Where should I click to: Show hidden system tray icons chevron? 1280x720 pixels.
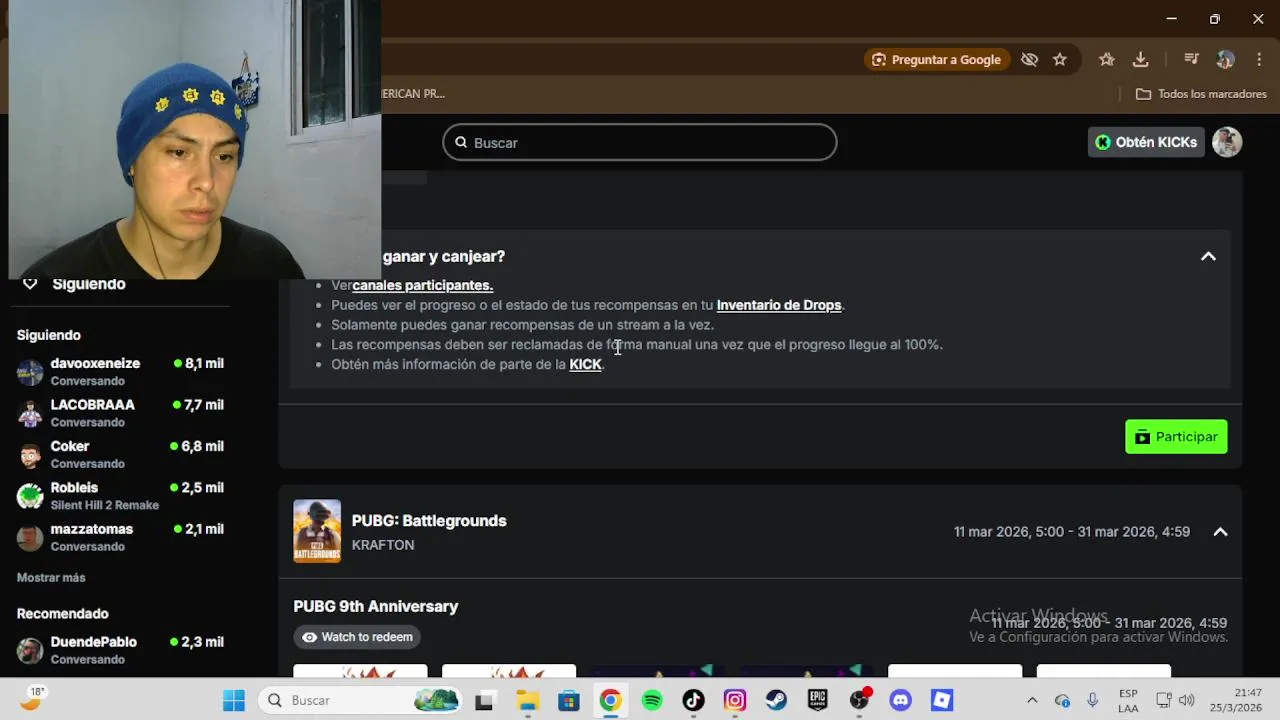tap(1032, 700)
